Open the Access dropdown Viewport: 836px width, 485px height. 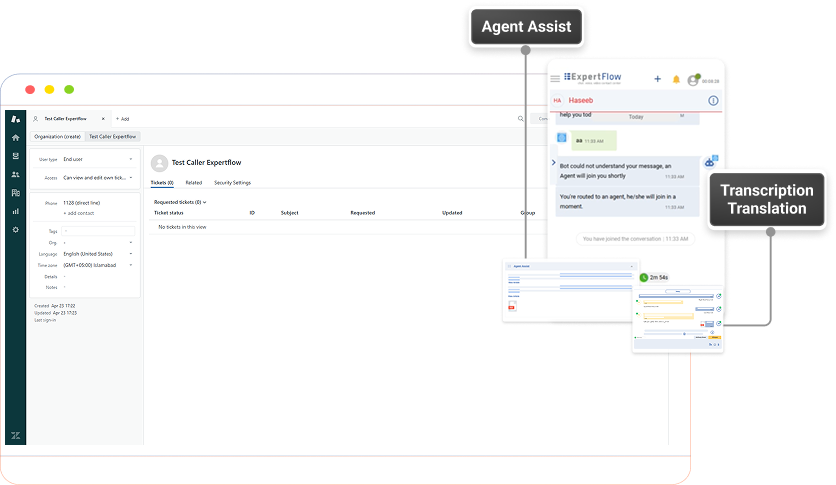click(x=98, y=177)
